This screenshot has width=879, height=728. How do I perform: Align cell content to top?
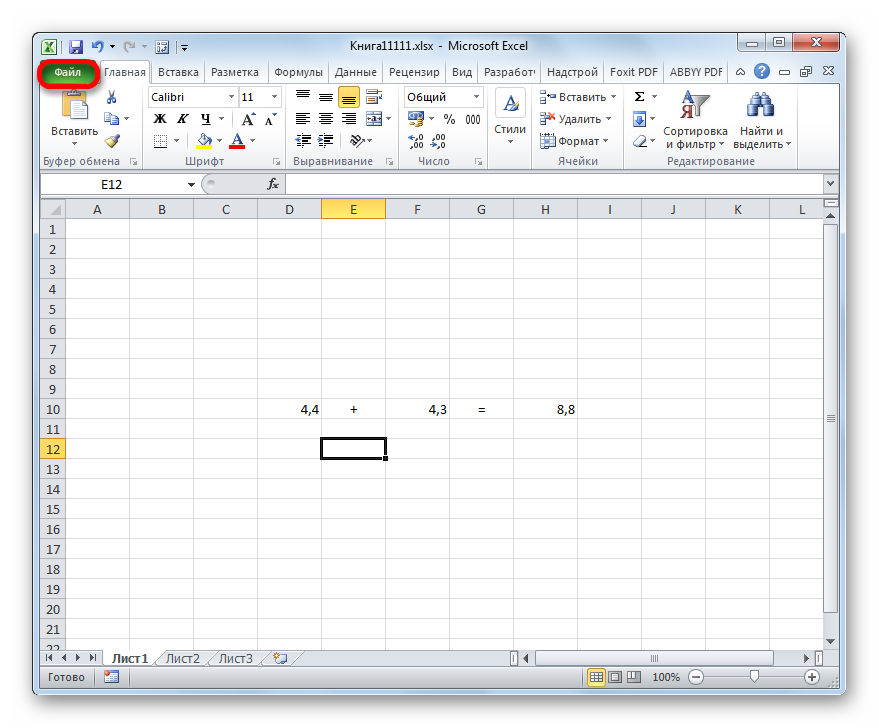[x=303, y=97]
